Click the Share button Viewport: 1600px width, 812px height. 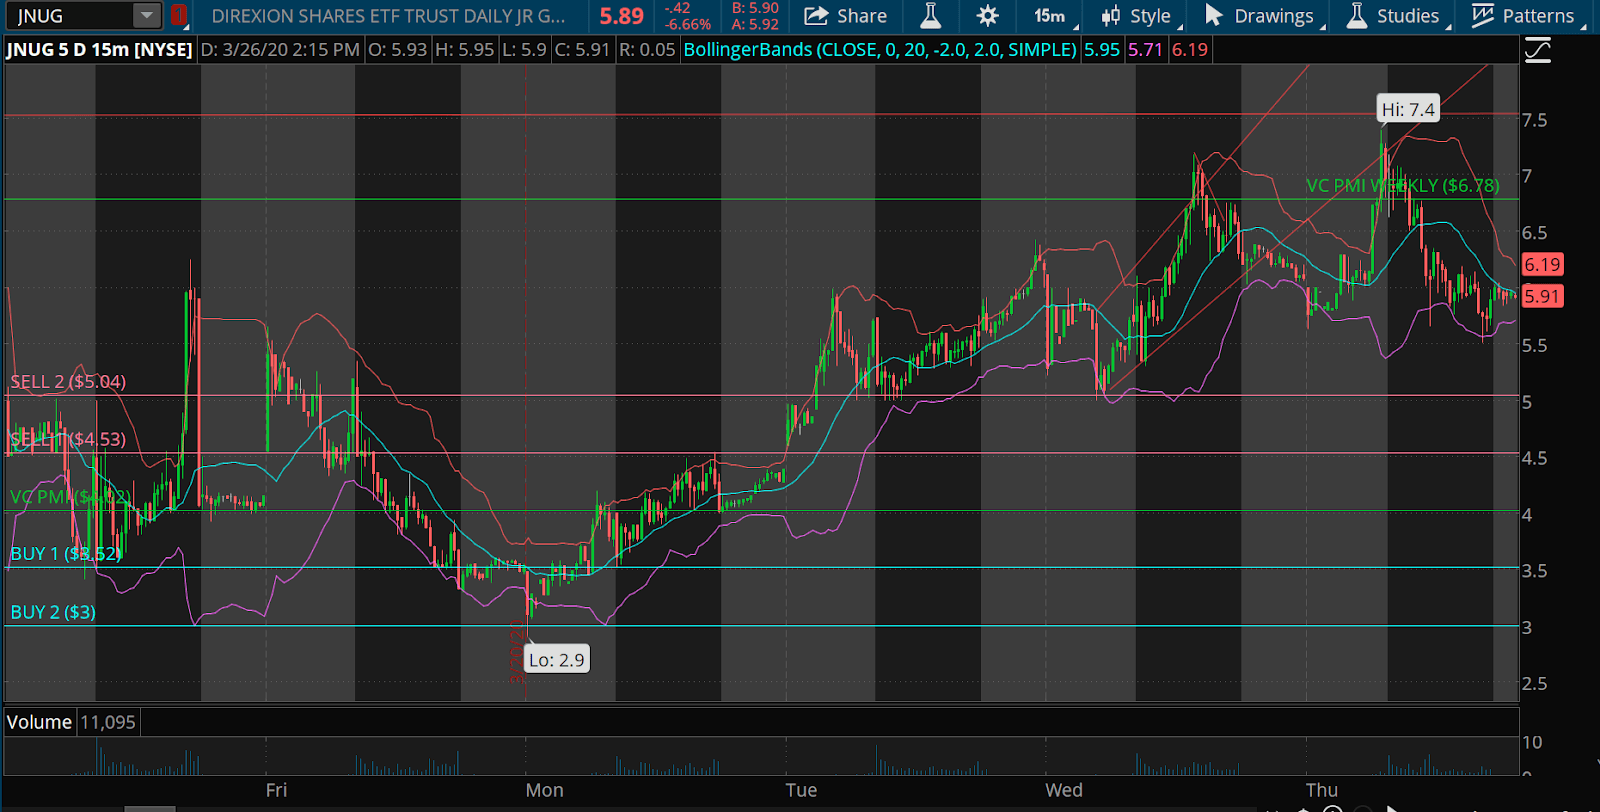tap(846, 16)
